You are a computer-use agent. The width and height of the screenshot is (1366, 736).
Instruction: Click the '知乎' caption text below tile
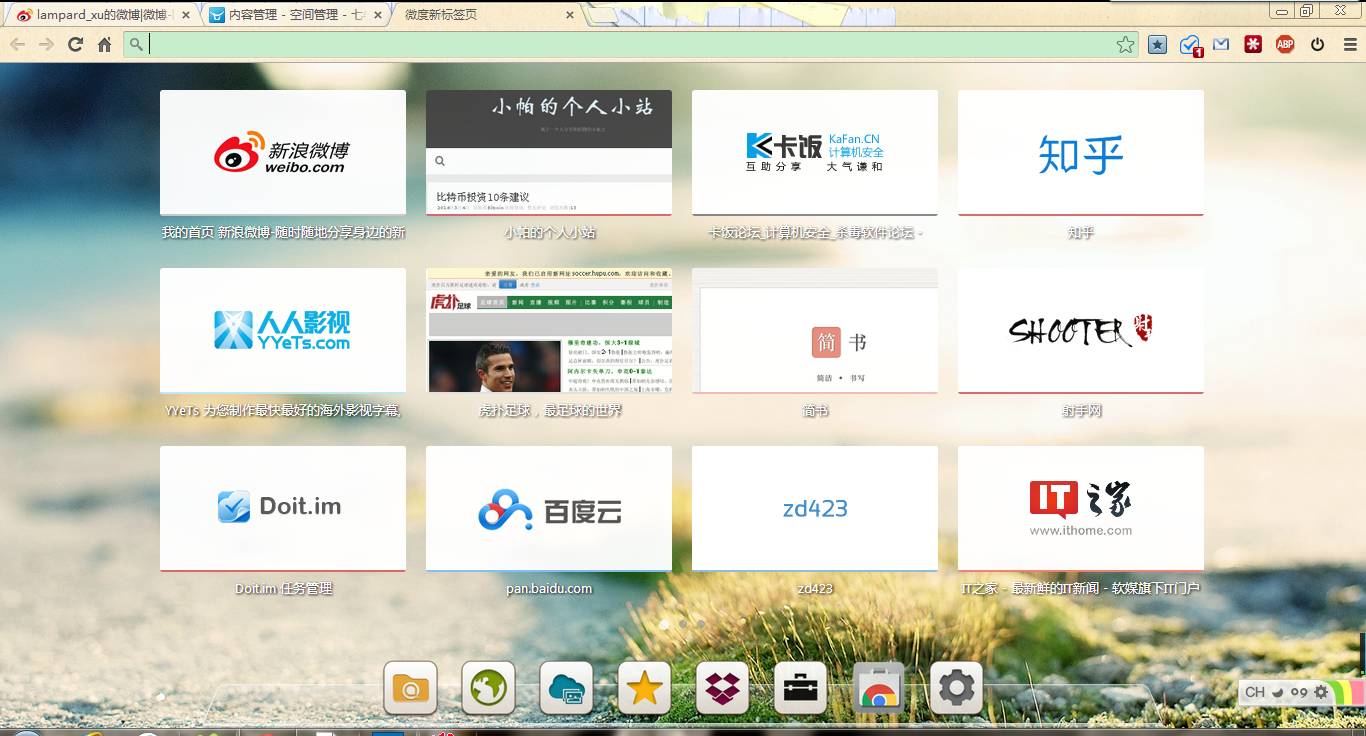coord(1081,232)
